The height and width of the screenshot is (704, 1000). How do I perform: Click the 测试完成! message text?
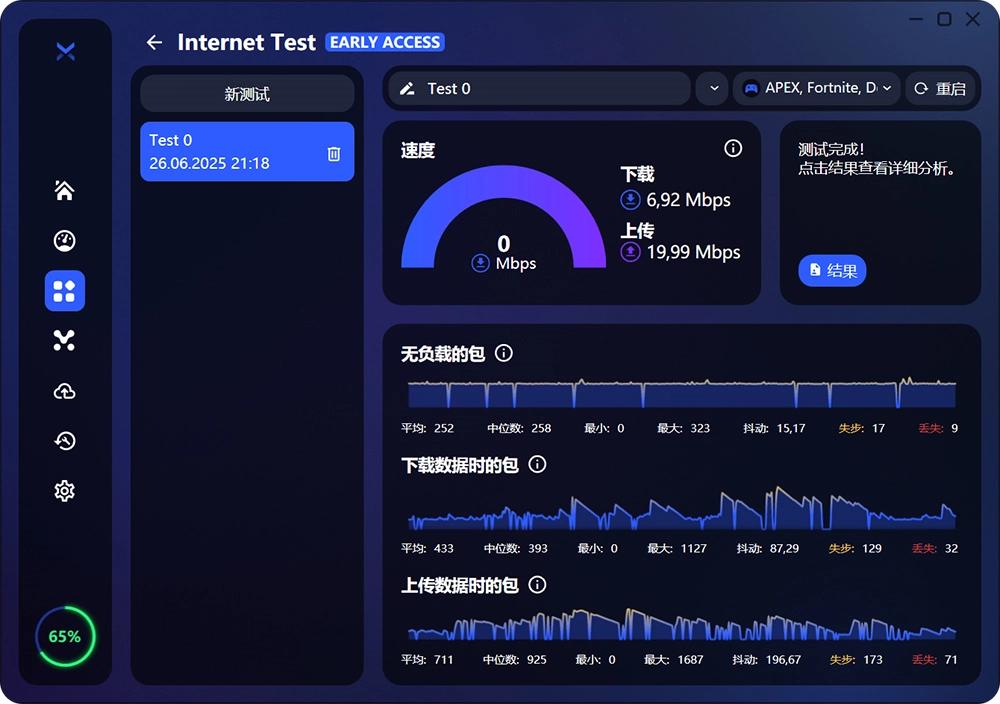pos(831,150)
